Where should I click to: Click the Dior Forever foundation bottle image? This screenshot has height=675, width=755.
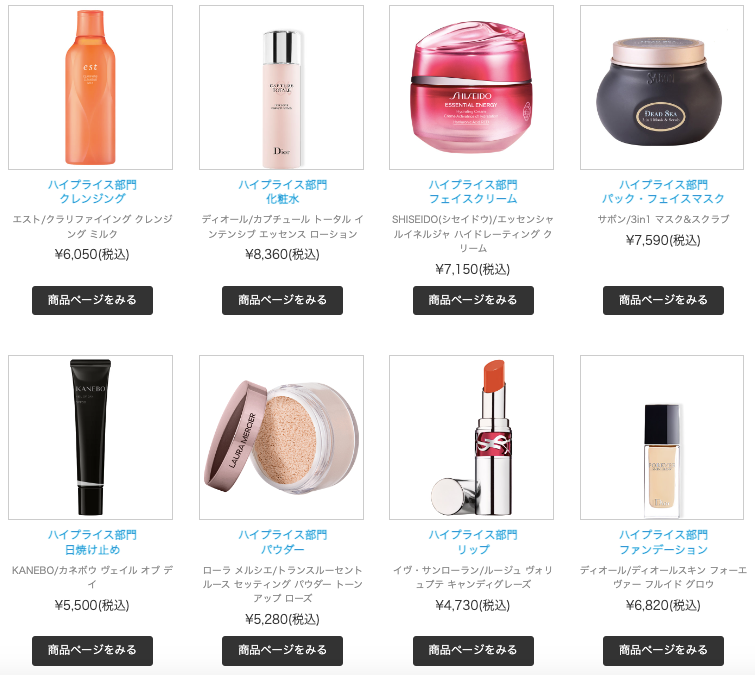tap(662, 437)
